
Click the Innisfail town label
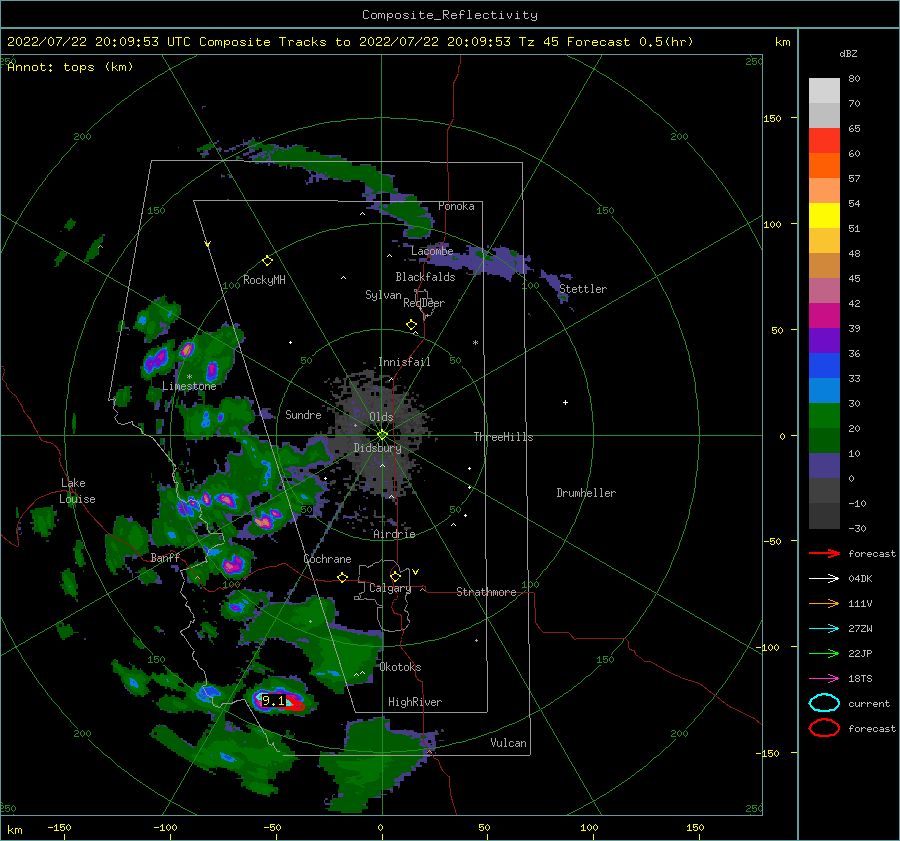pos(404,362)
